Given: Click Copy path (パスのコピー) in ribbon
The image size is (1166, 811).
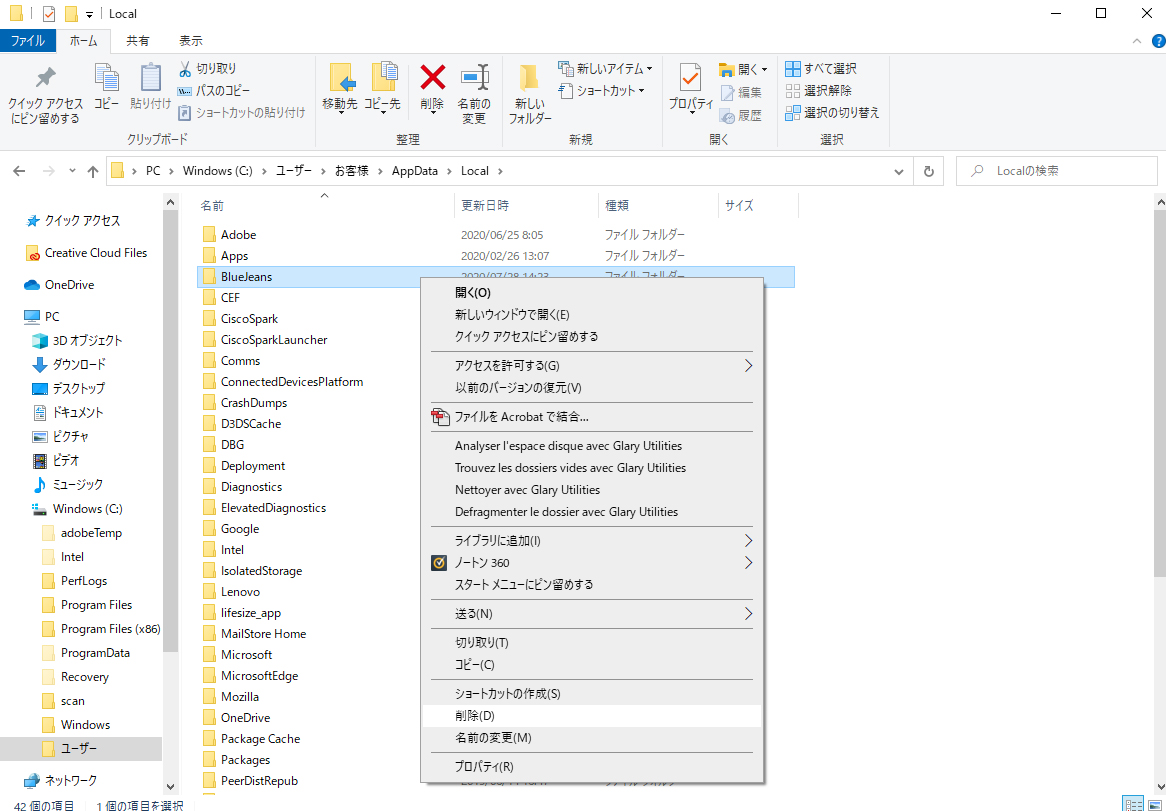Looking at the screenshot, I should click(213, 91).
